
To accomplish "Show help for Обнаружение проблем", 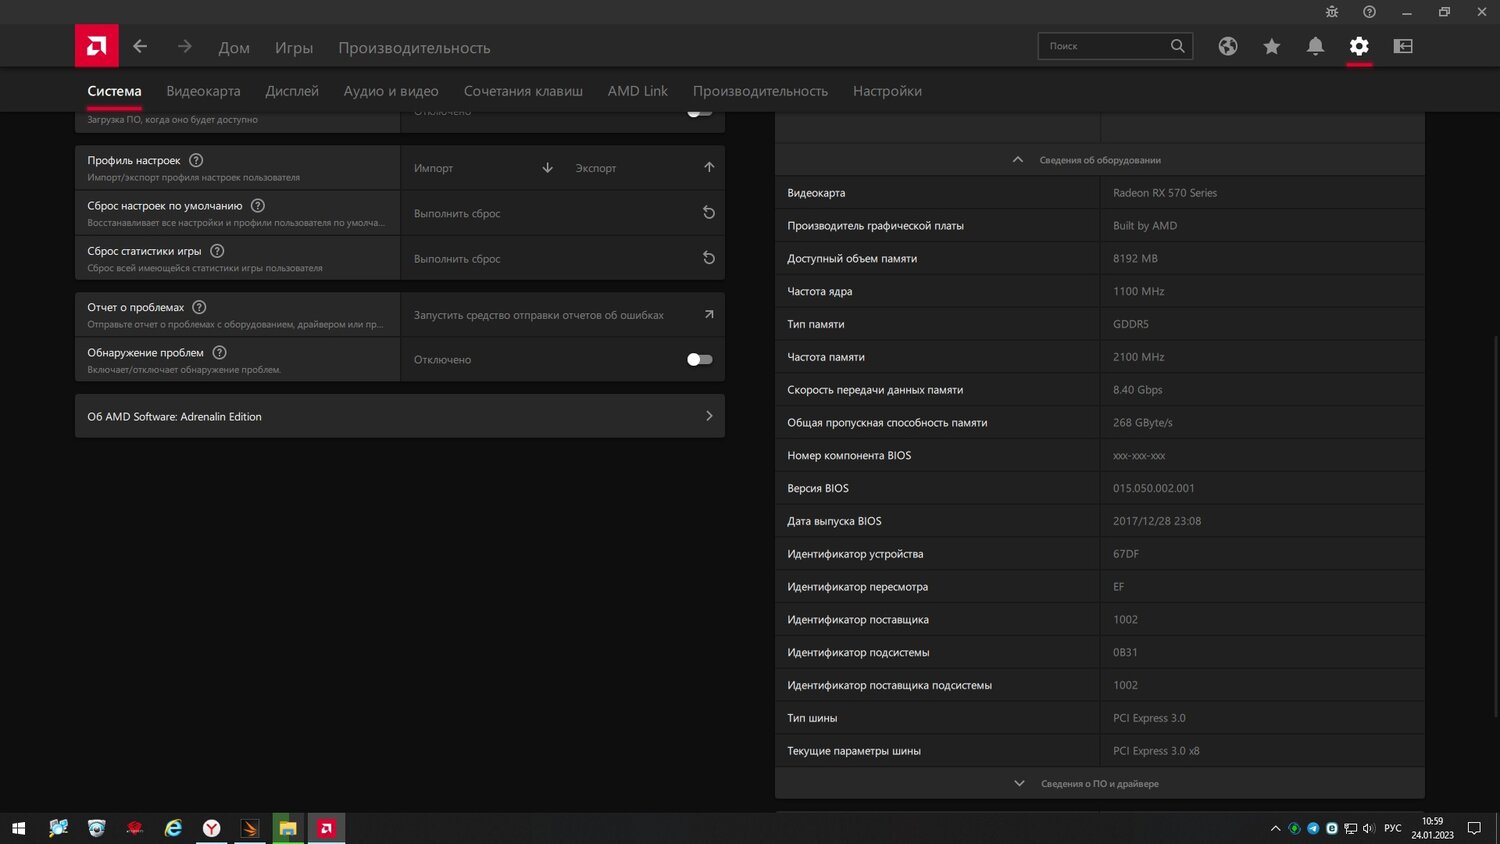I will point(220,352).
